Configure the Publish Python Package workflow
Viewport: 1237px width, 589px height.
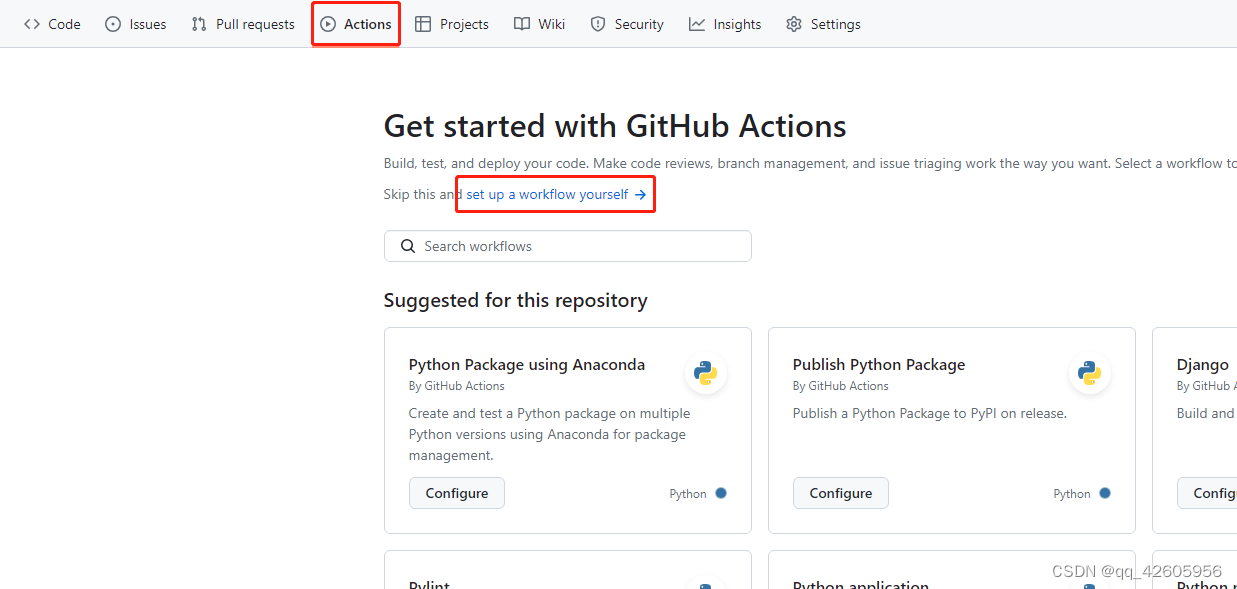[x=841, y=493]
